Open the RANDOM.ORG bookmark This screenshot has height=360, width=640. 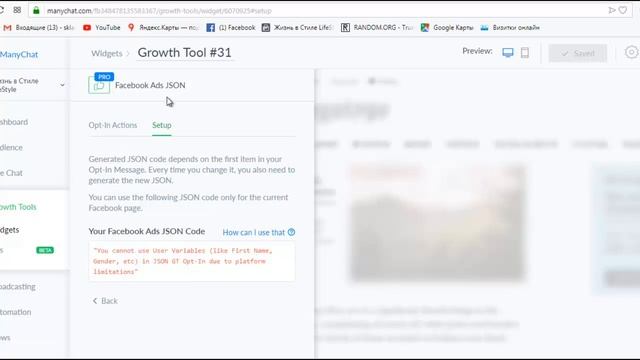point(377,28)
